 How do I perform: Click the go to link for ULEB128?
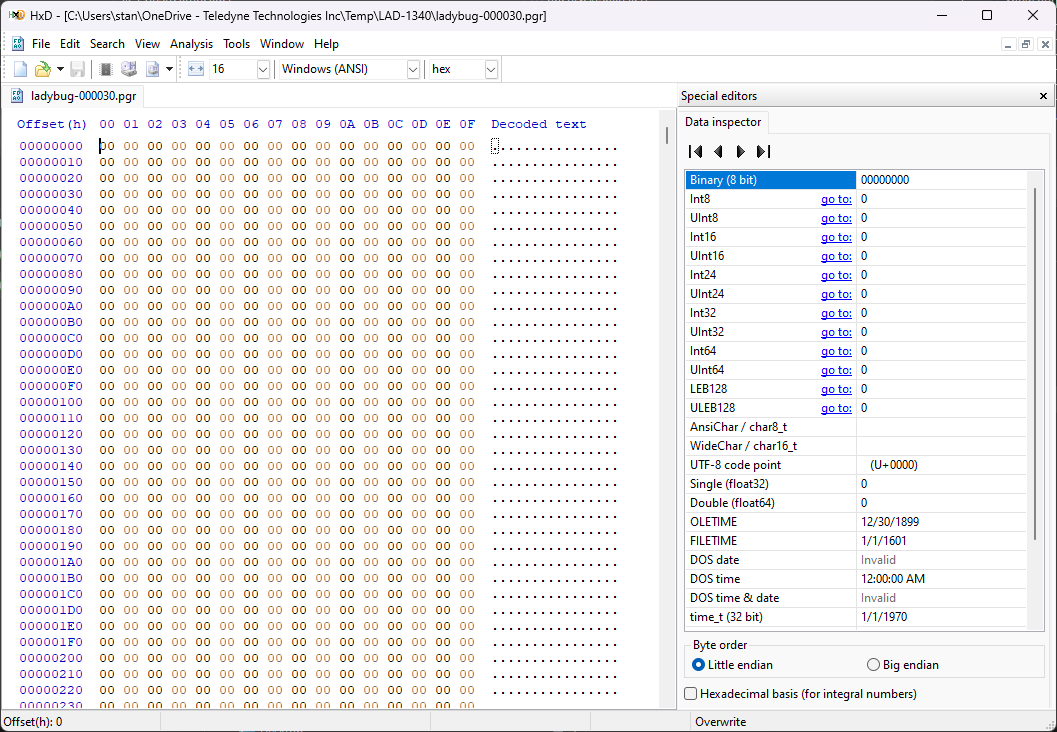coord(836,408)
